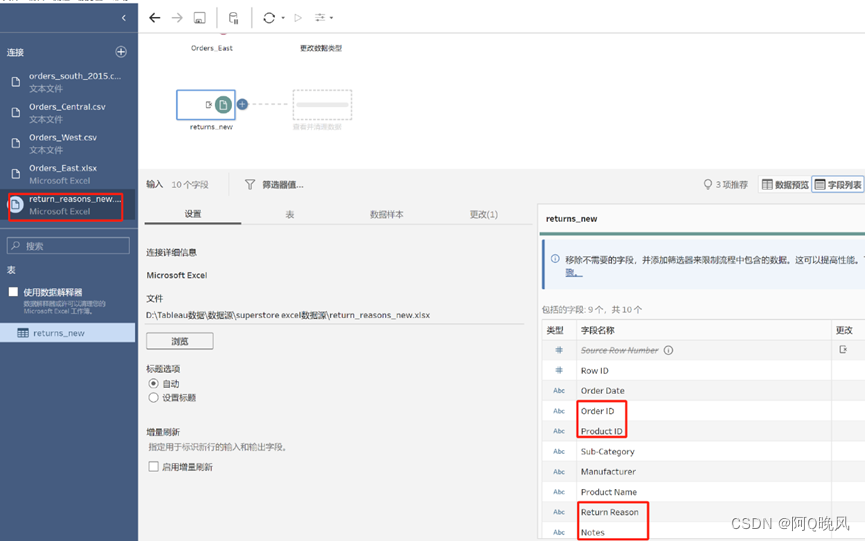This screenshot has width=865, height=541.
Task: Click the Abc type icon of Sub-Category
Action: click(559, 451)
